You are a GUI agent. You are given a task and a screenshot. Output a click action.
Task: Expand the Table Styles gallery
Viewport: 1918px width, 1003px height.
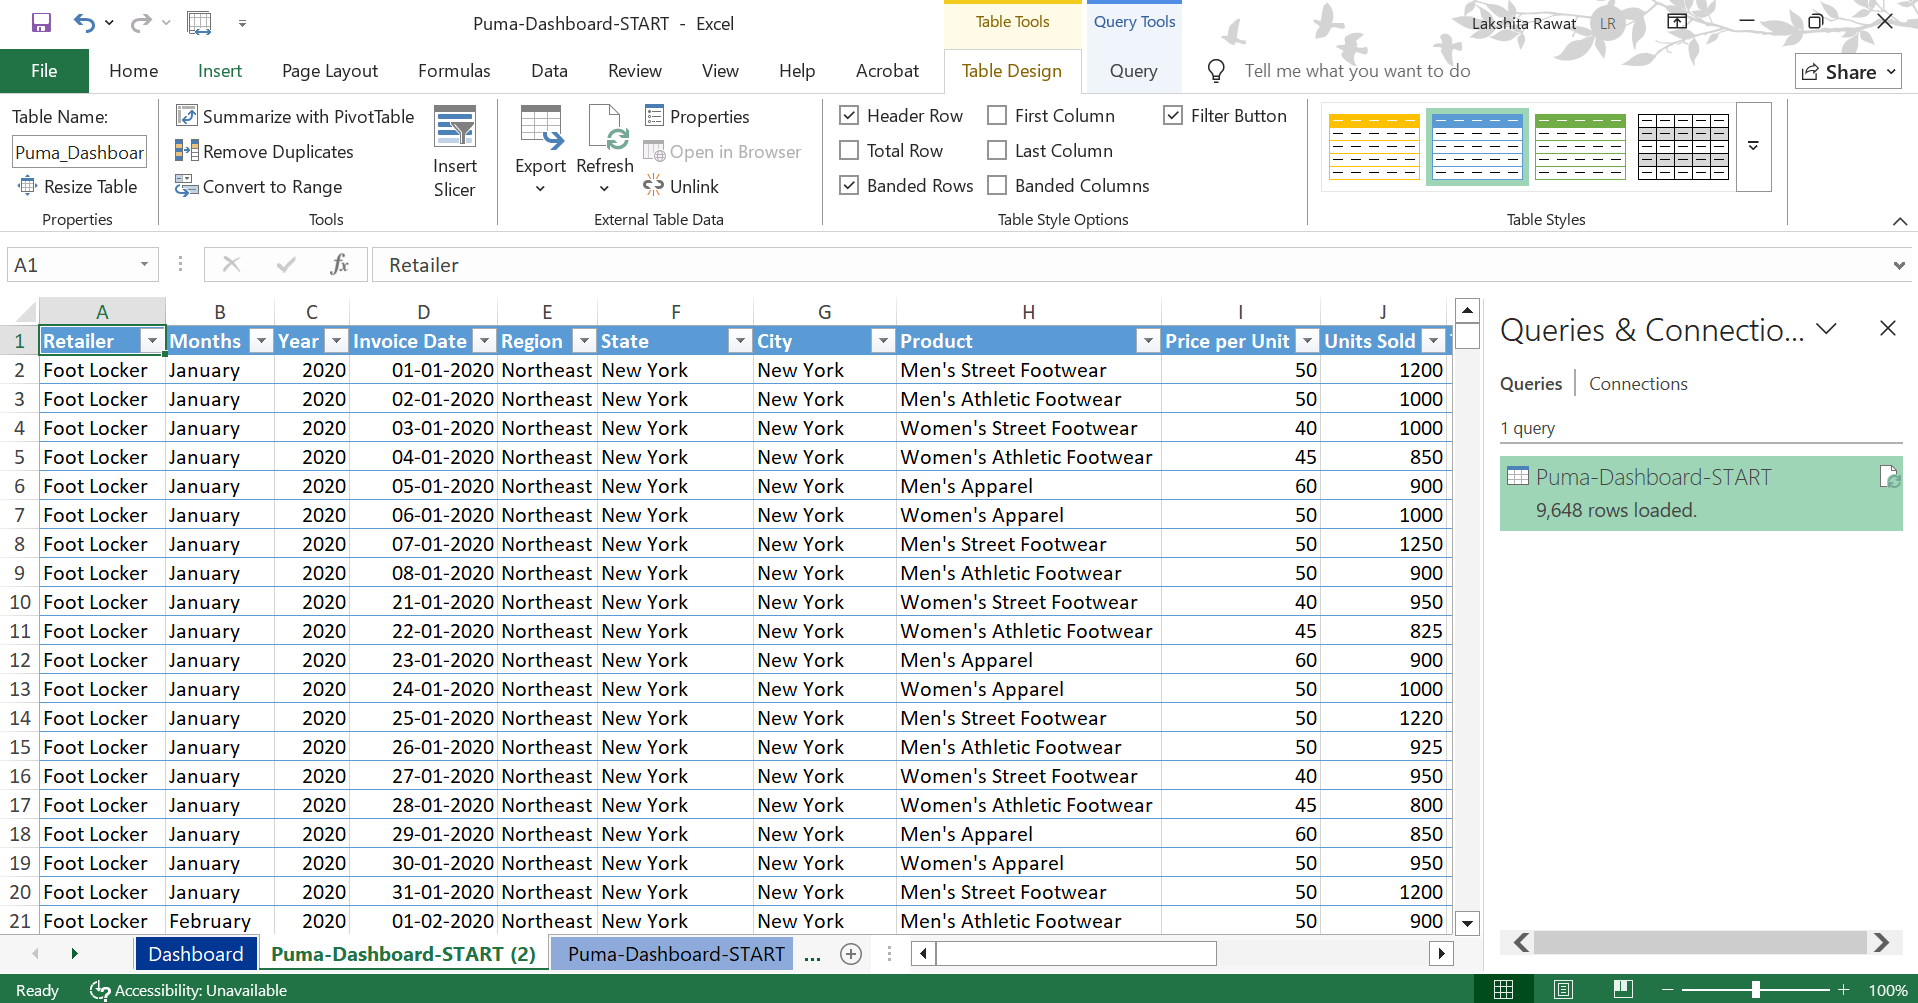point(1753,147)
